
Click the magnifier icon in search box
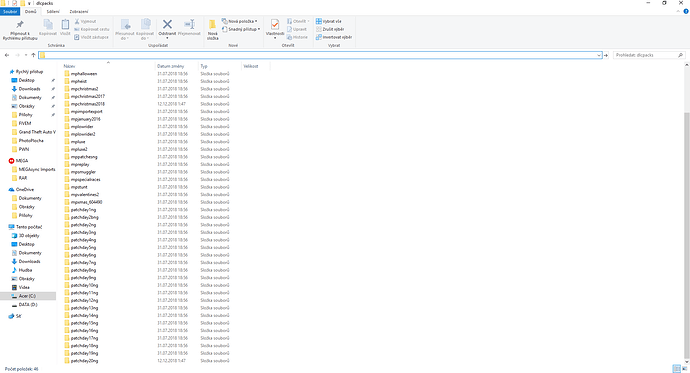click(x=680, y=55)
